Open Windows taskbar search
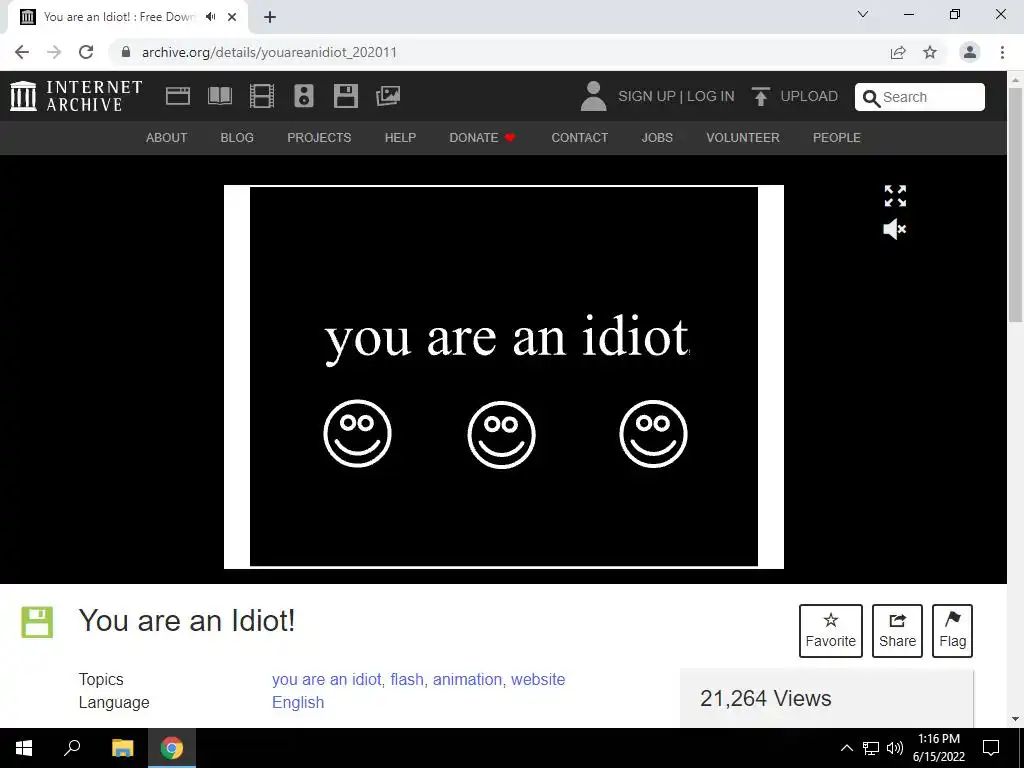Viewport: 1024px width, 768px height. (x=72, y=748)
